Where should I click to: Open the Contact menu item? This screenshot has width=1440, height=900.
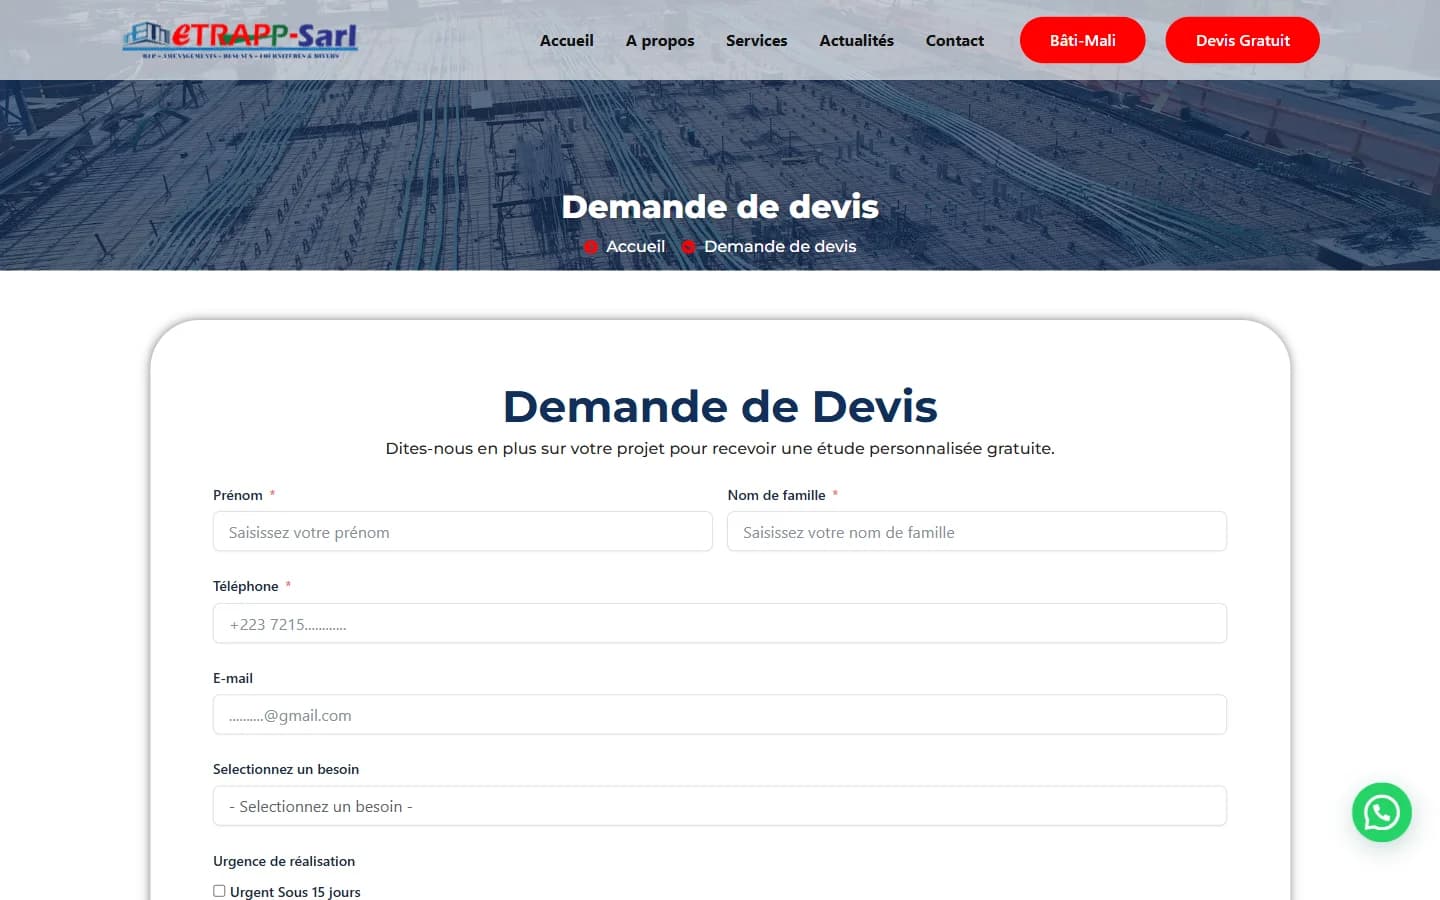(x=955, y=40)
